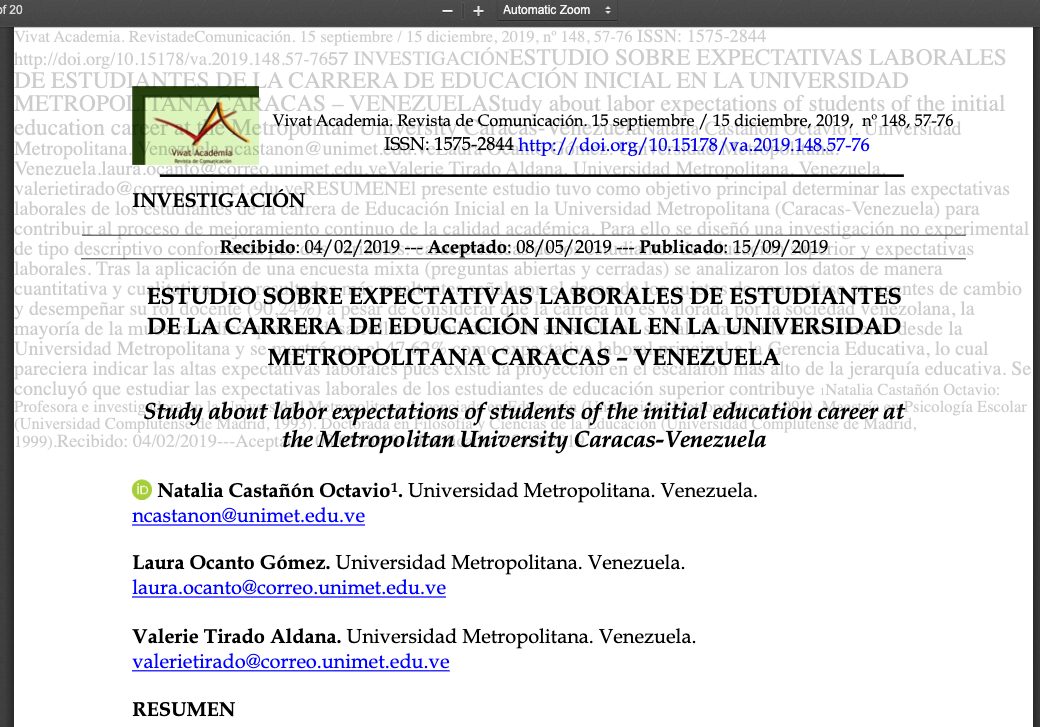Viewport: 1040px width, 727px height.
Task: Open the doi.org article link
Action: [694, 145]
